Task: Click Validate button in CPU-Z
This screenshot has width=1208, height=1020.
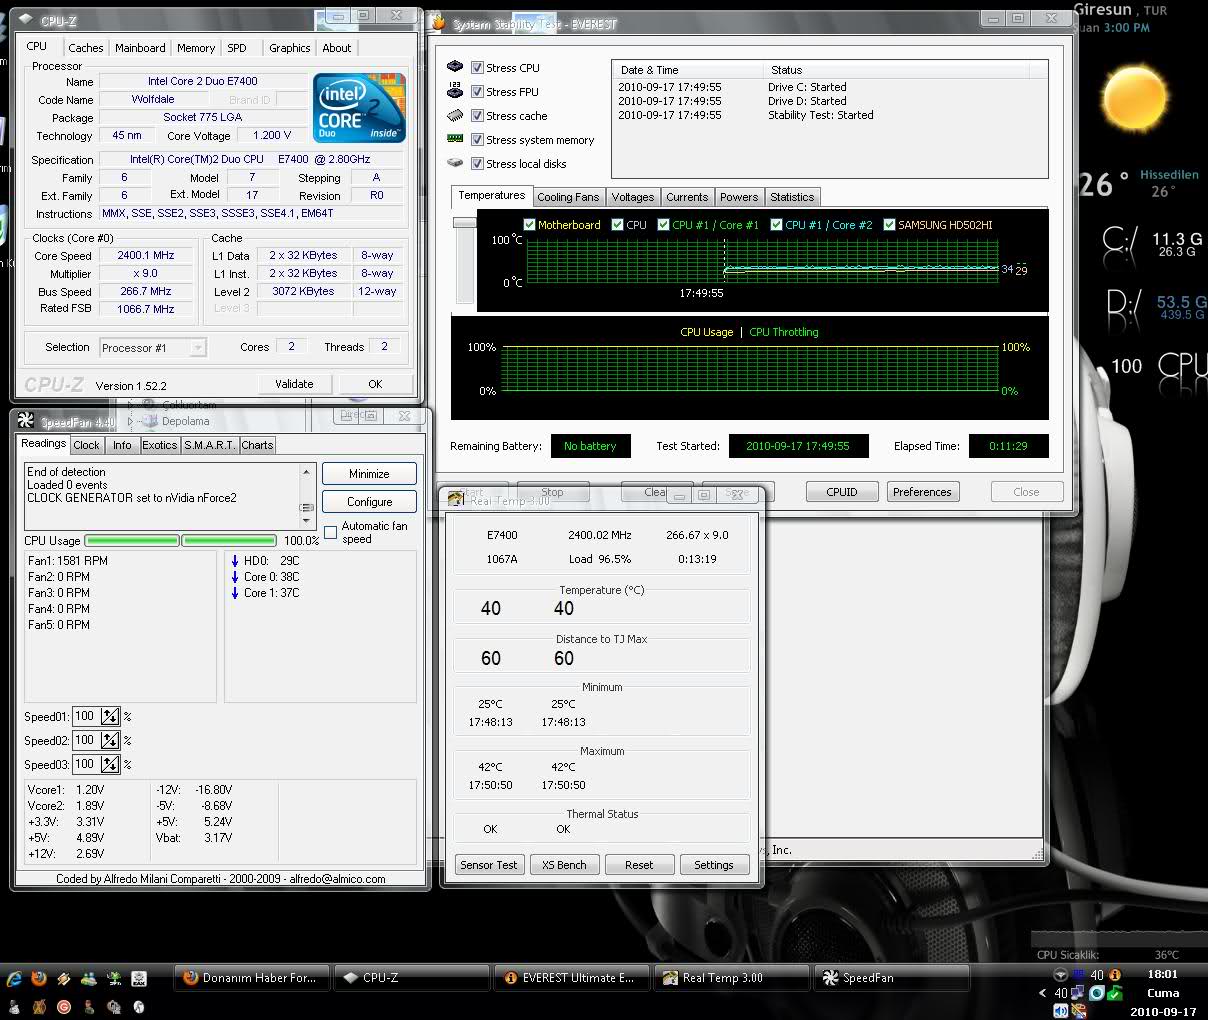Action: (x=294, y=384)
